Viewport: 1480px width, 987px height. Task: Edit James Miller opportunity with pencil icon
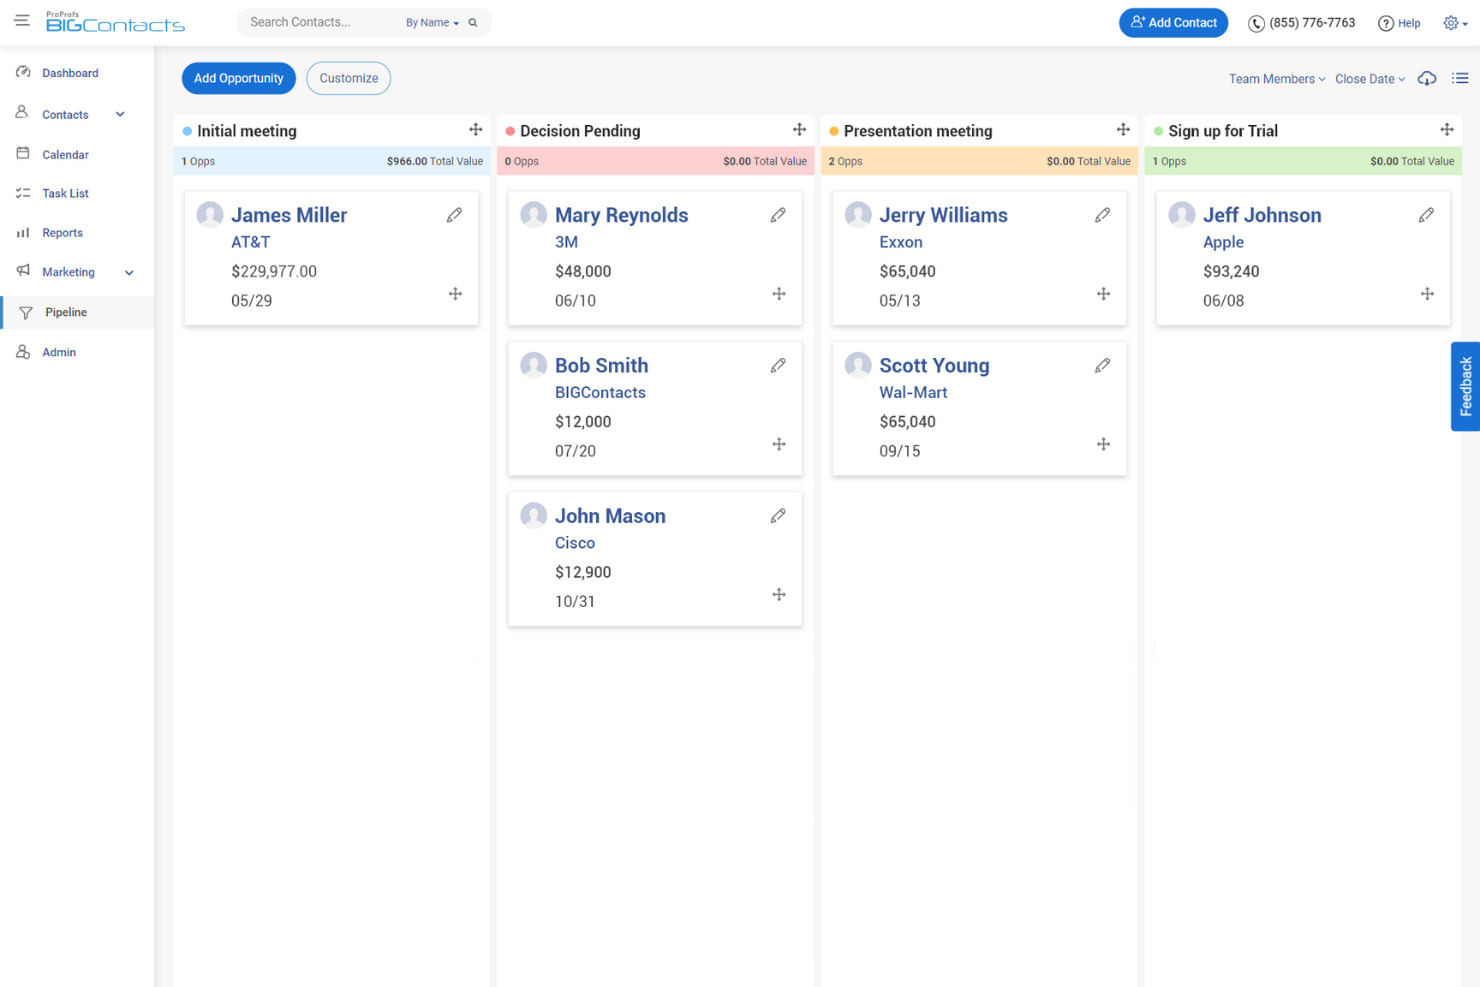pos(454,215)
